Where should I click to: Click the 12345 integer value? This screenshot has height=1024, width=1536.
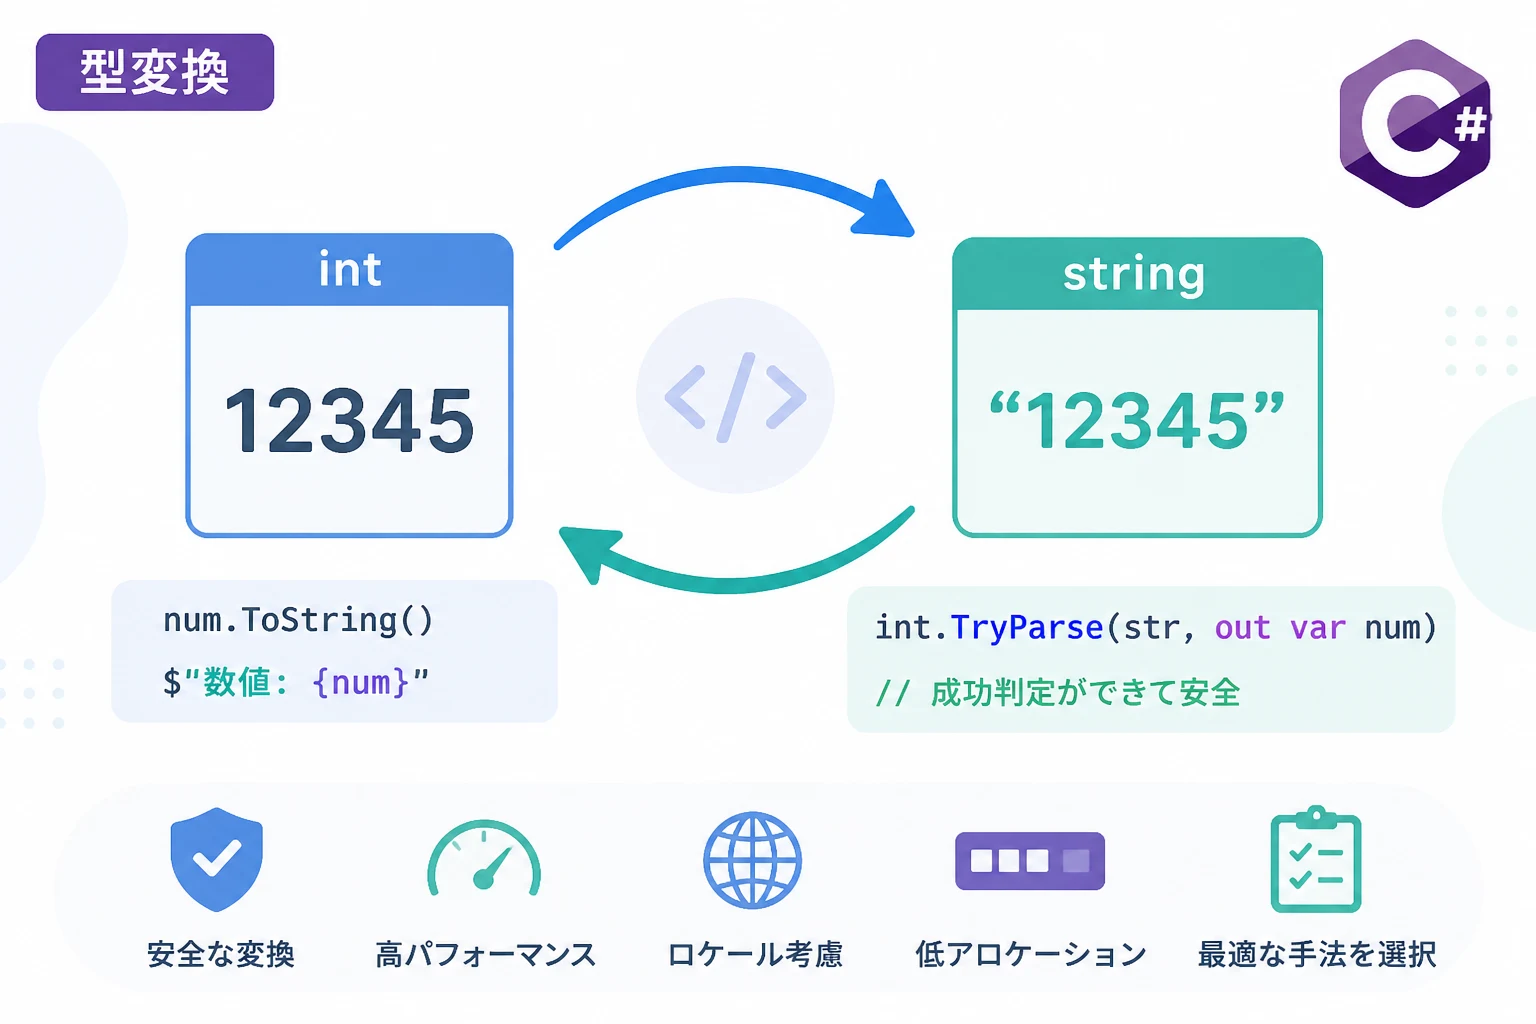pyautogui.click(x=349, y=421)
